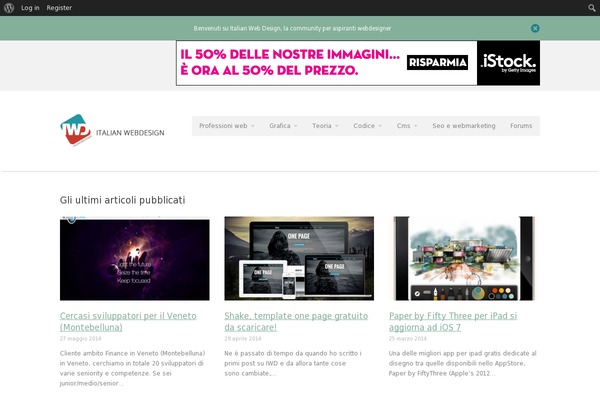Read 'Paper by Fifty Three per iPad' article
This screenshot has width=600, height=400.
click(453, 321)
